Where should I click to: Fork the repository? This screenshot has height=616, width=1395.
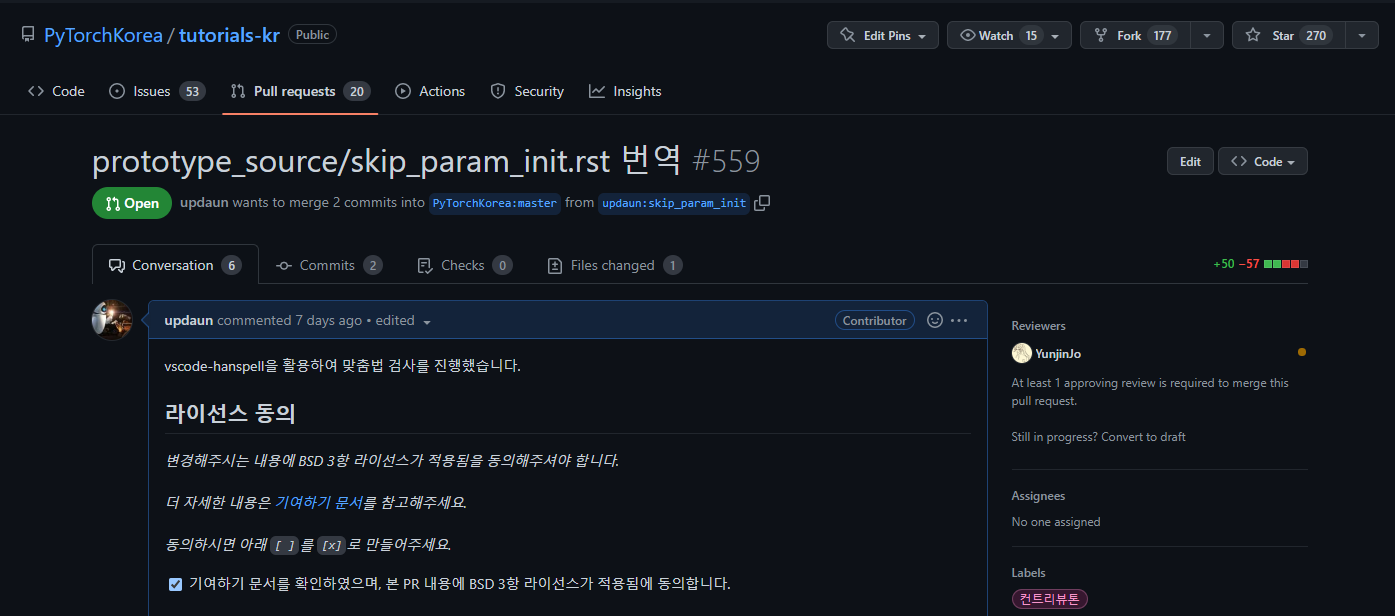click(1135, 35)
